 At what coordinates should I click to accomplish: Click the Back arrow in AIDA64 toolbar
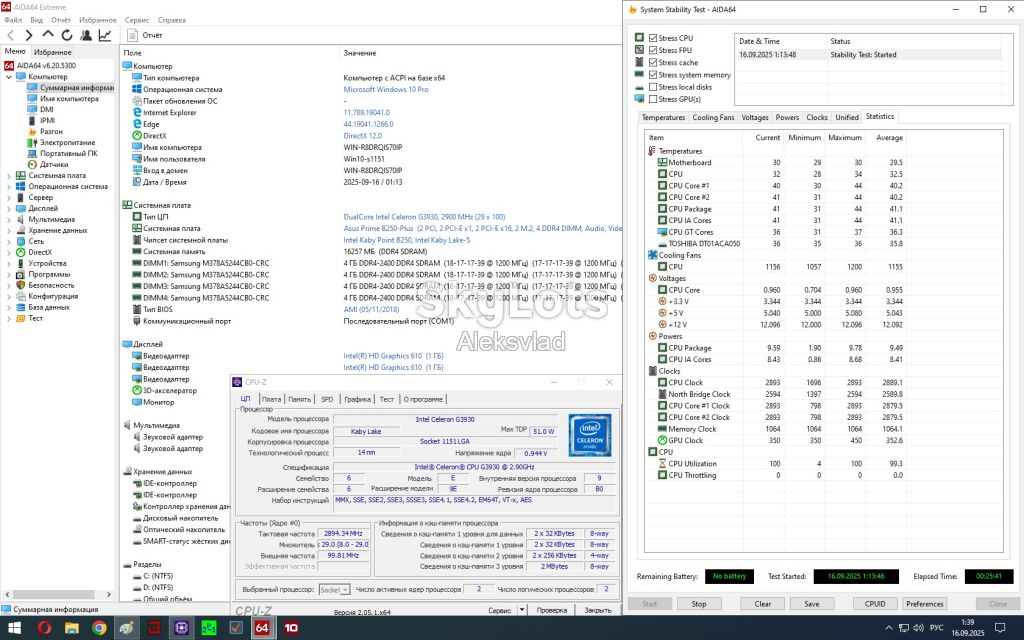pos(10,35)
